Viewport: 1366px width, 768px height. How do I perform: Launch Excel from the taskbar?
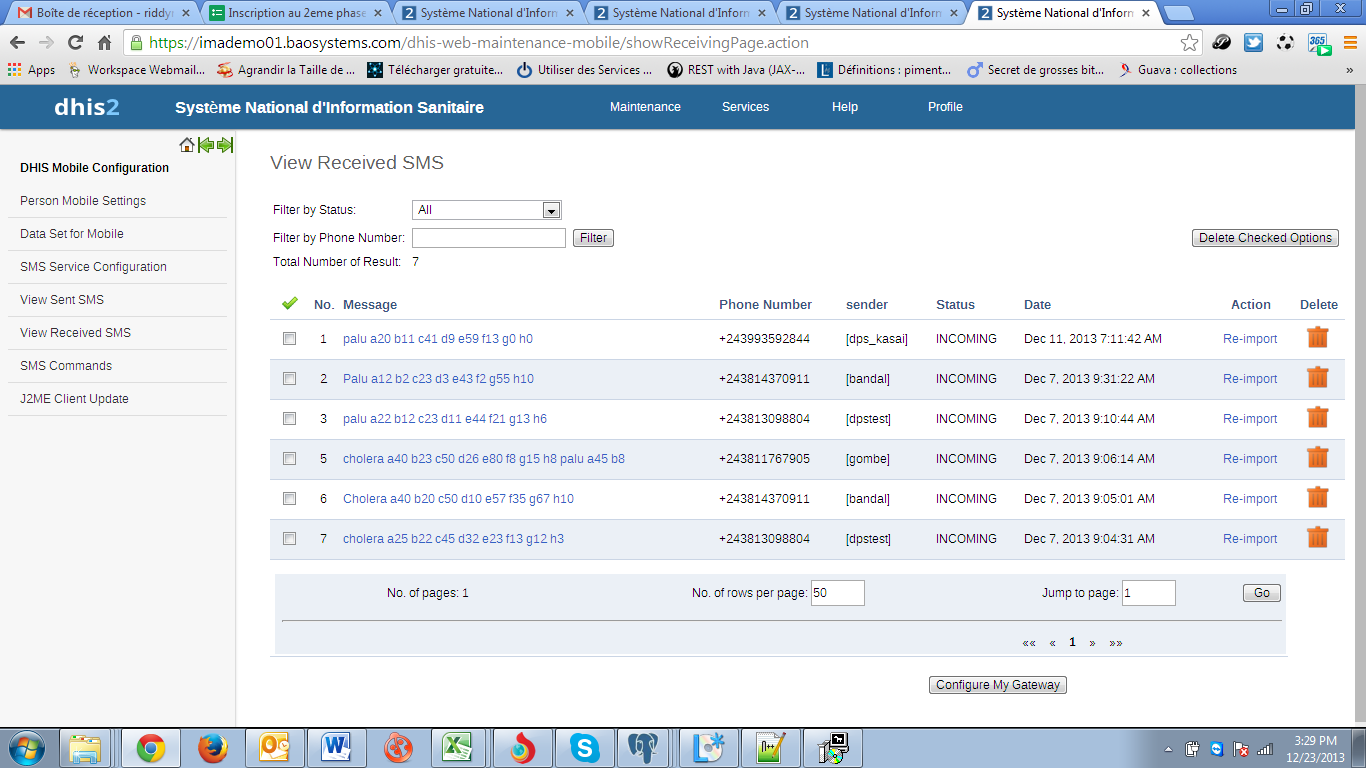click(457, 748)
